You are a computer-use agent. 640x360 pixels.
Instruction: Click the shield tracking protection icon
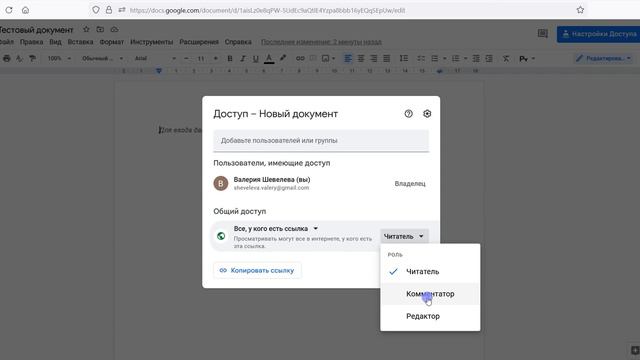pyautogui.click(x=96, y=10)
